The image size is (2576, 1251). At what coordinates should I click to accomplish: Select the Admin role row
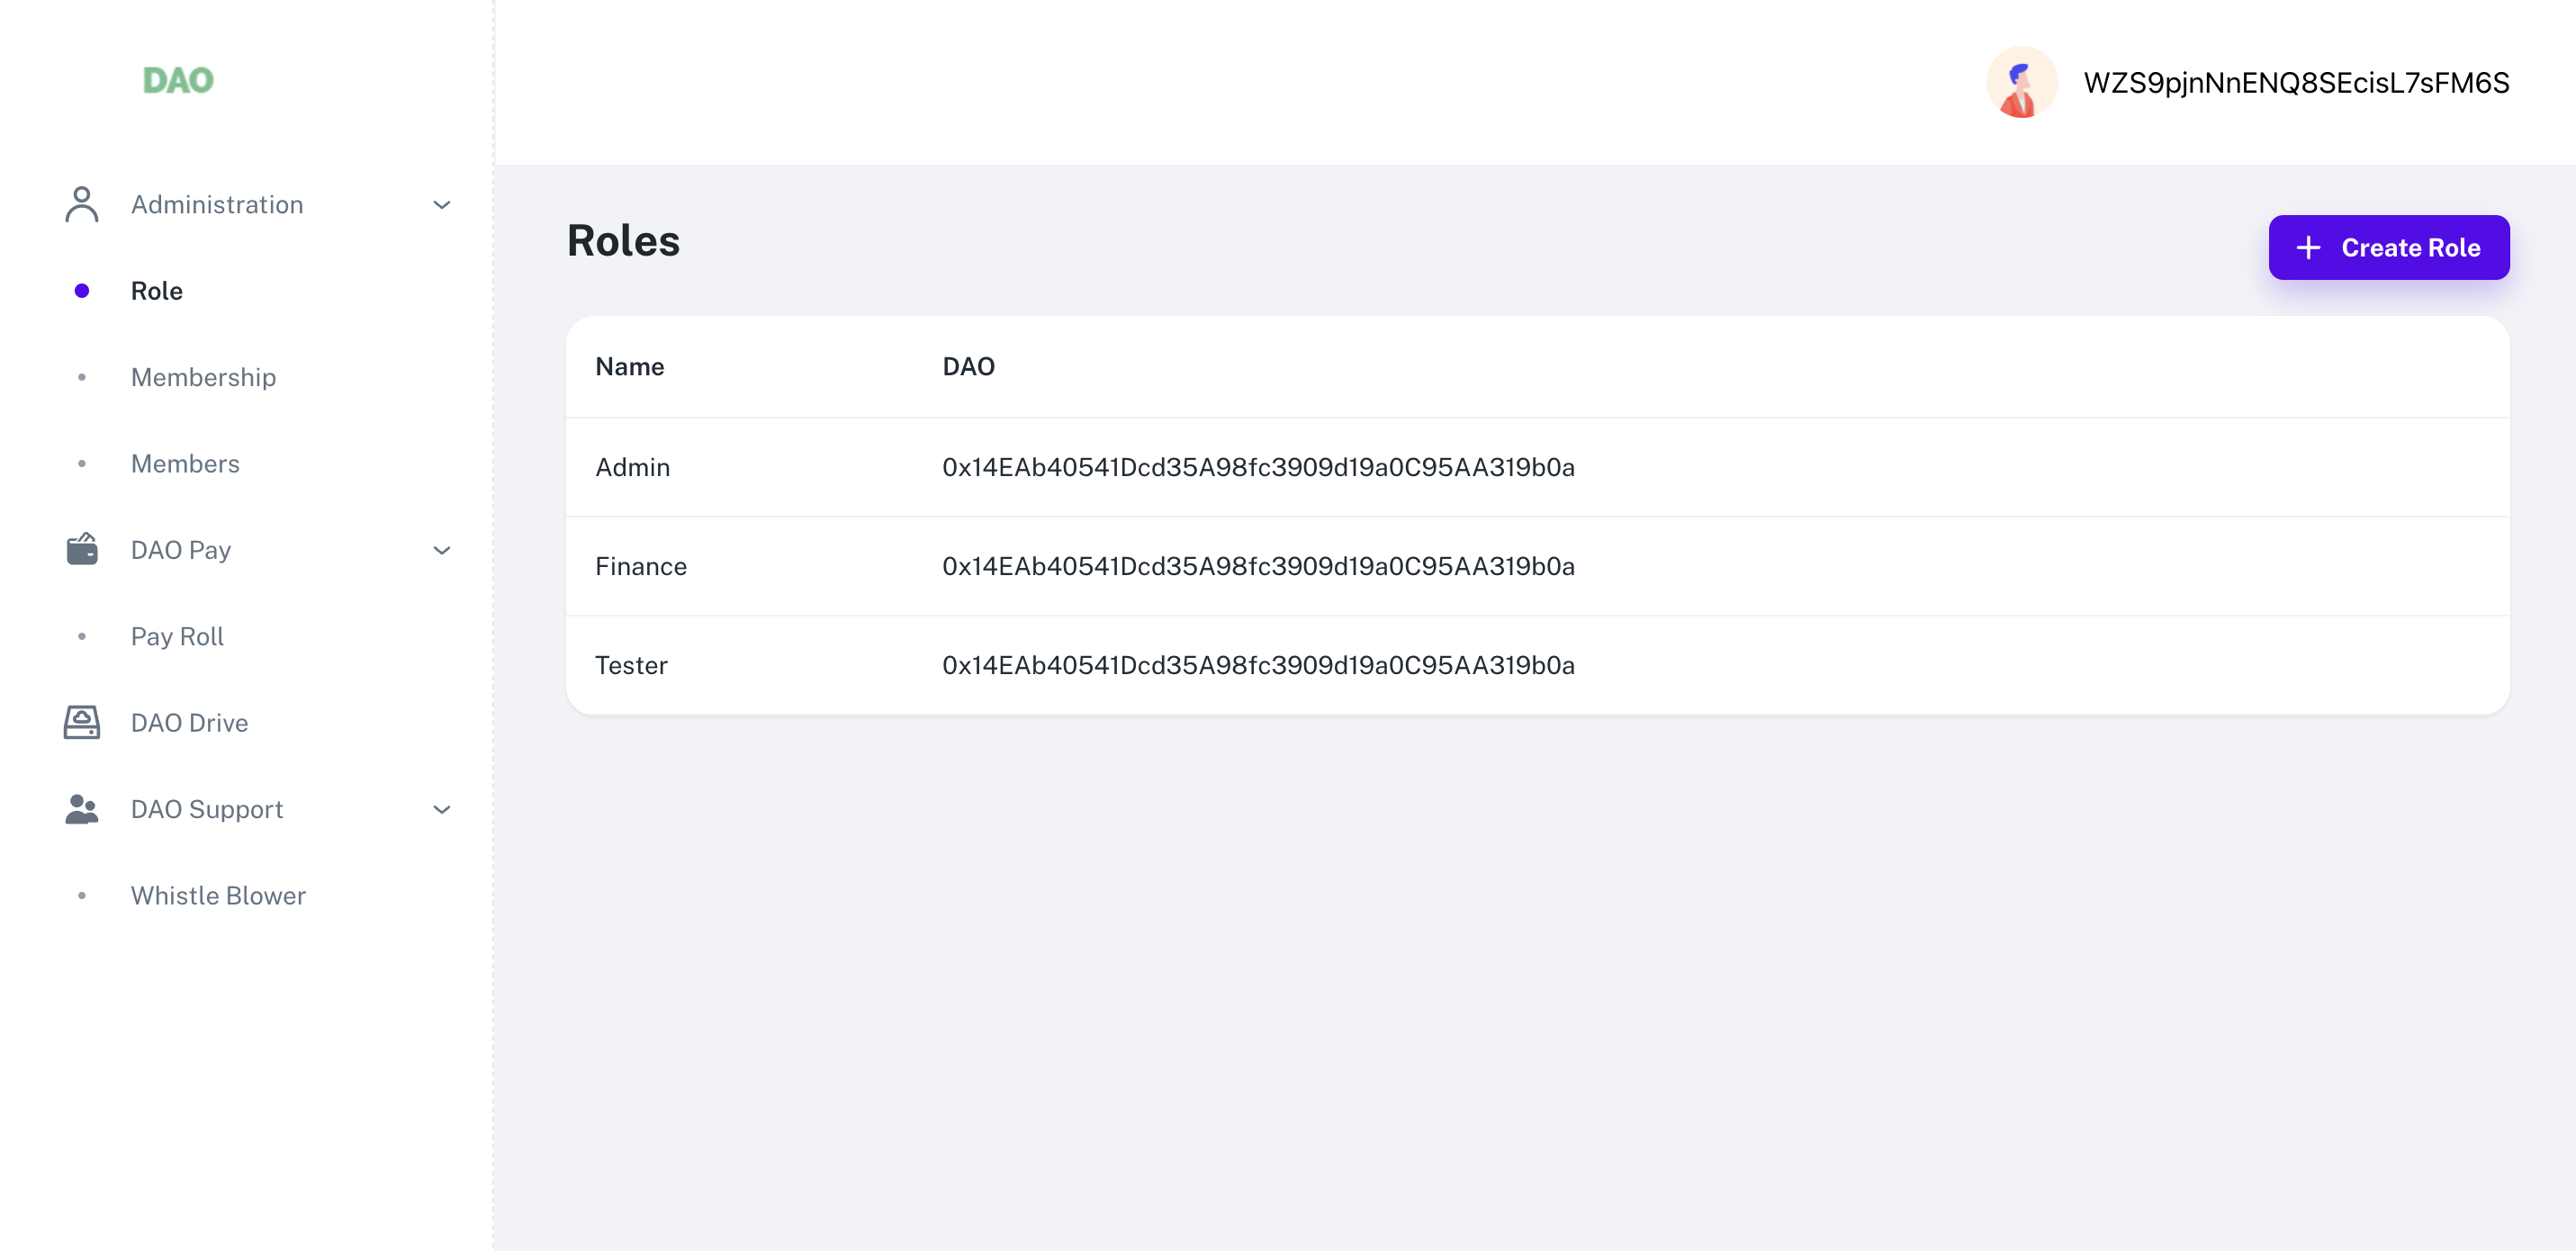click(x=633, y=467)
